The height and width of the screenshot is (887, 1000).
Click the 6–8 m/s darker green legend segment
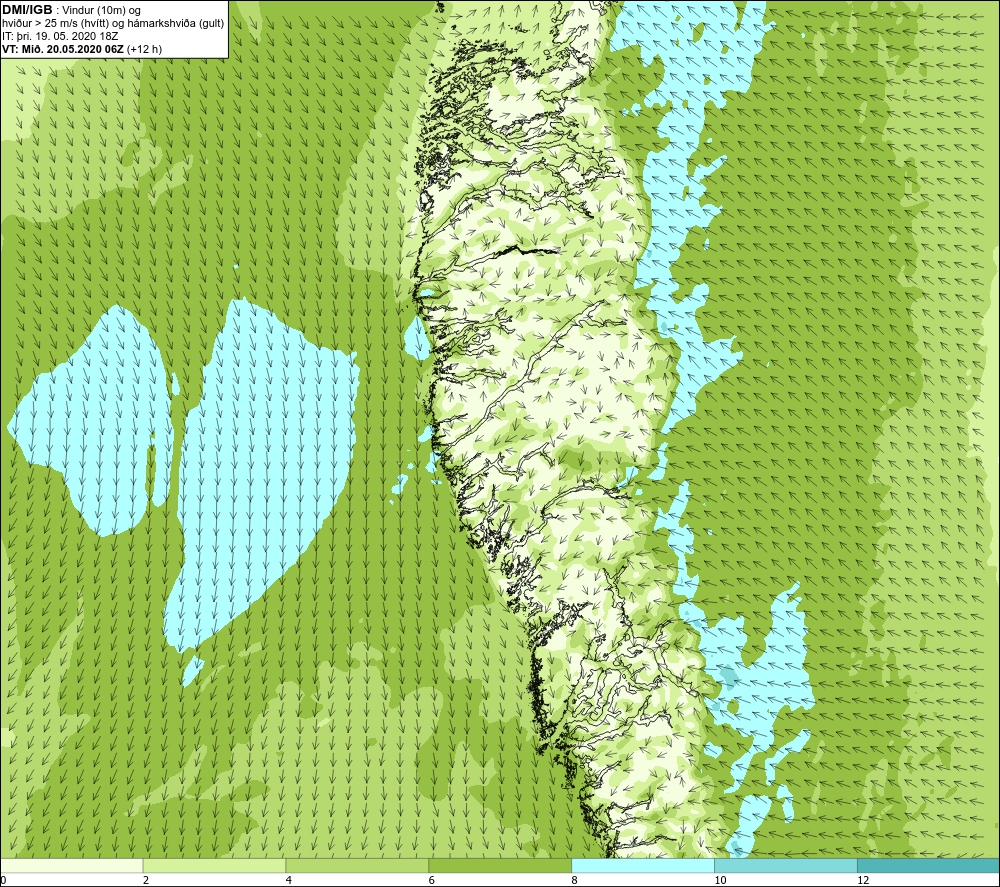point(500,865)
